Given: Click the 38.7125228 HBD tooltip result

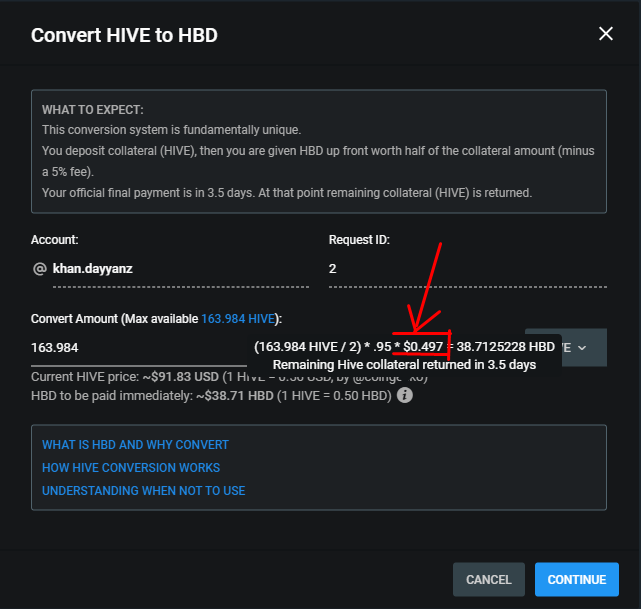Looking at the screenshot, I should coord(505,347).
